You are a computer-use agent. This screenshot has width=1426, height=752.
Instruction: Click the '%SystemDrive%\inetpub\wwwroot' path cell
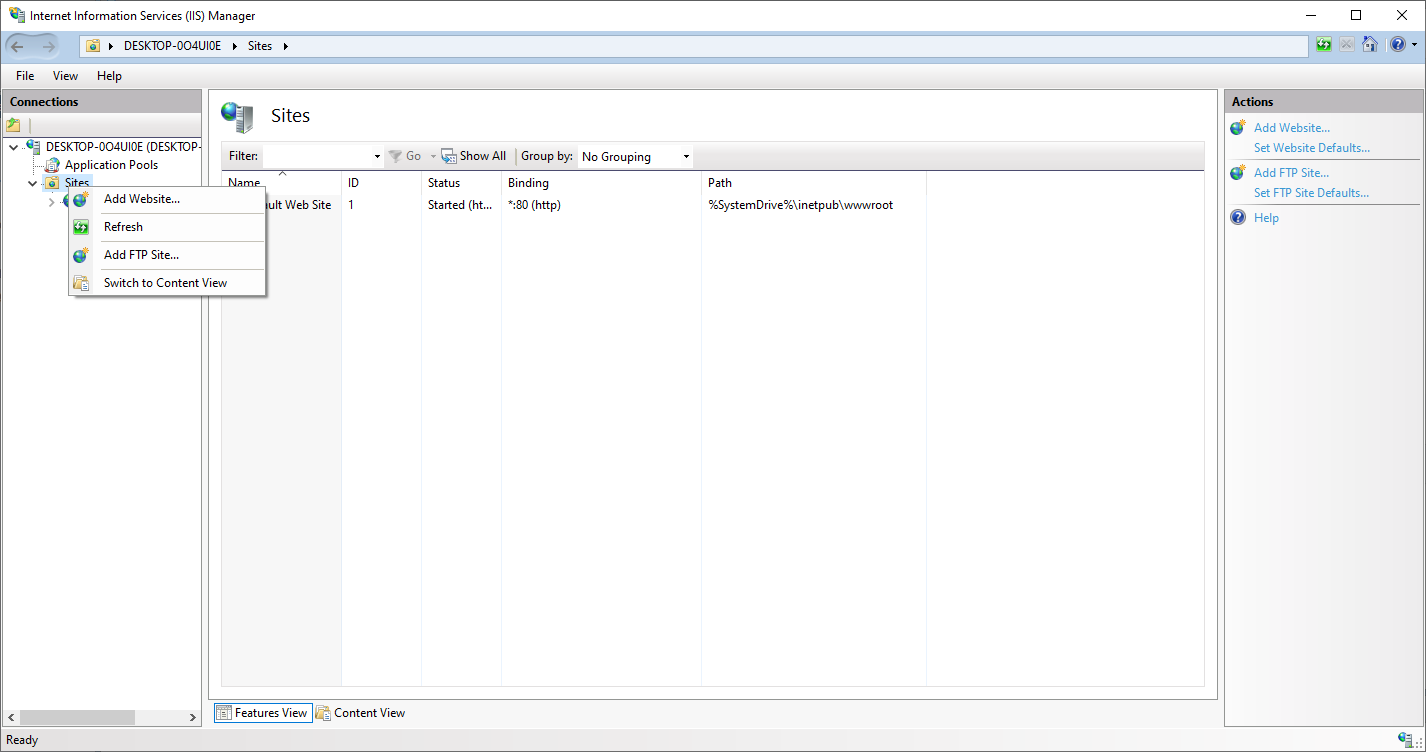click(x=800, y=205)
